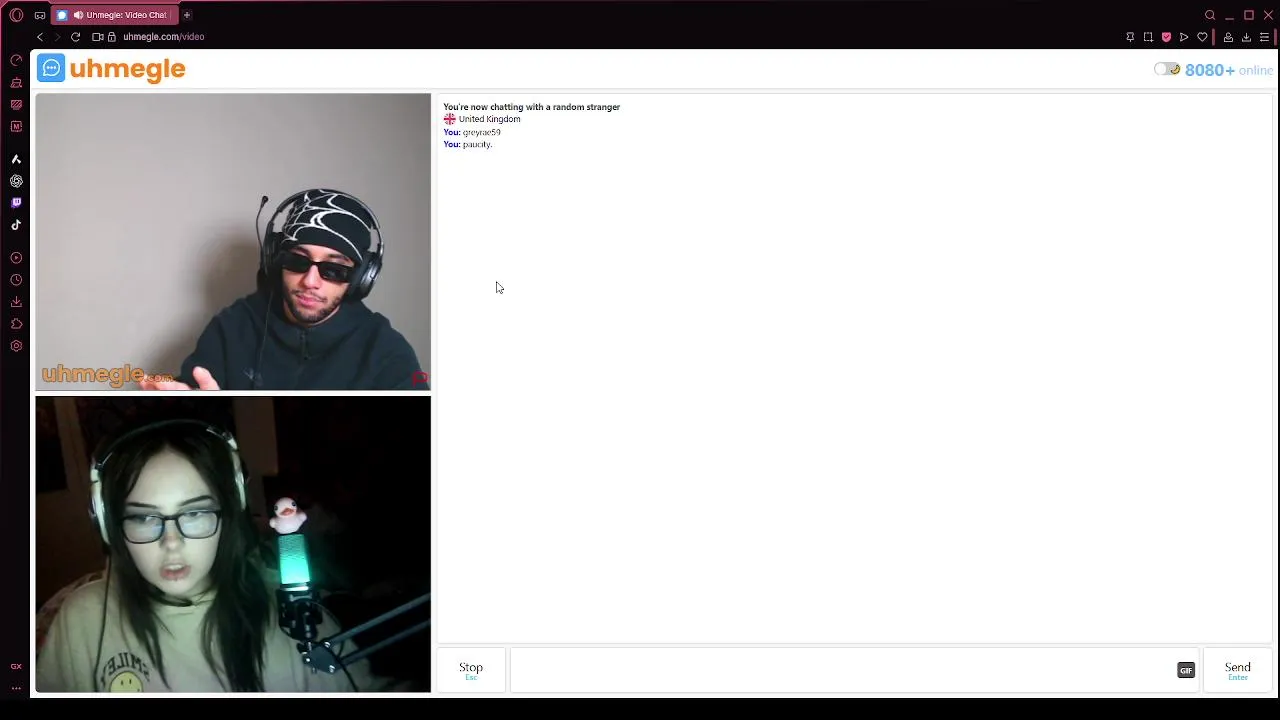Click the 'paucity.' chat message
The height and width of the screenshot is (720, 1280).
pyautogui.click(x=477, y=144)
